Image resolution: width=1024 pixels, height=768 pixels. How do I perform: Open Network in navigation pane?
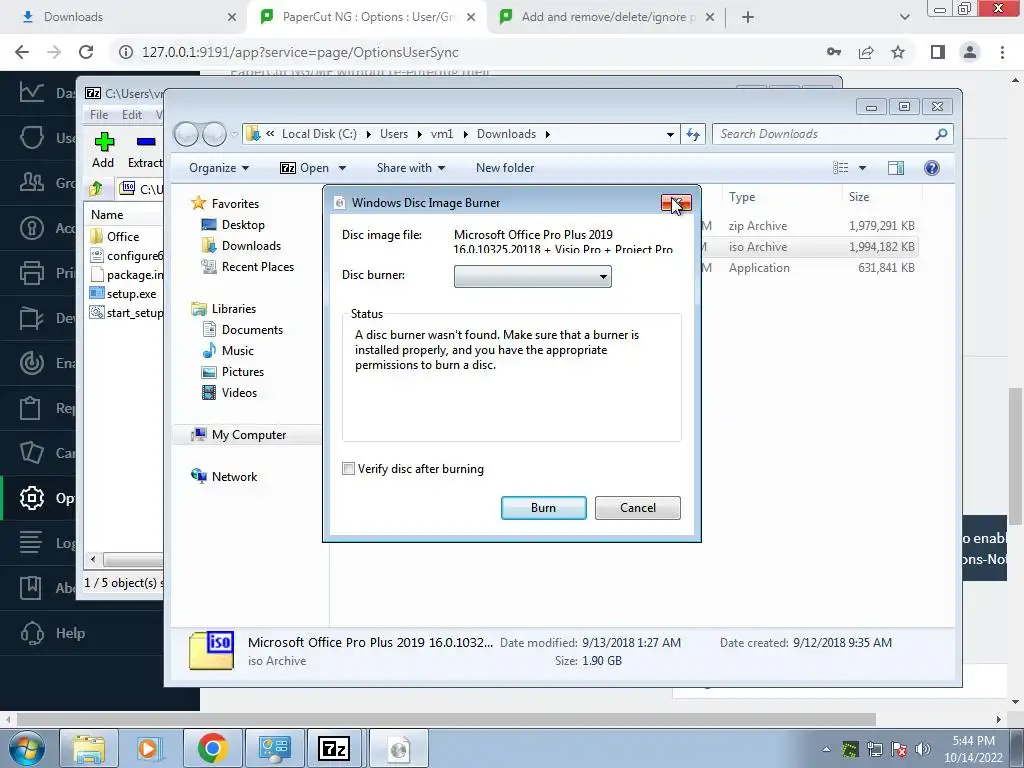tap(234, 477)
